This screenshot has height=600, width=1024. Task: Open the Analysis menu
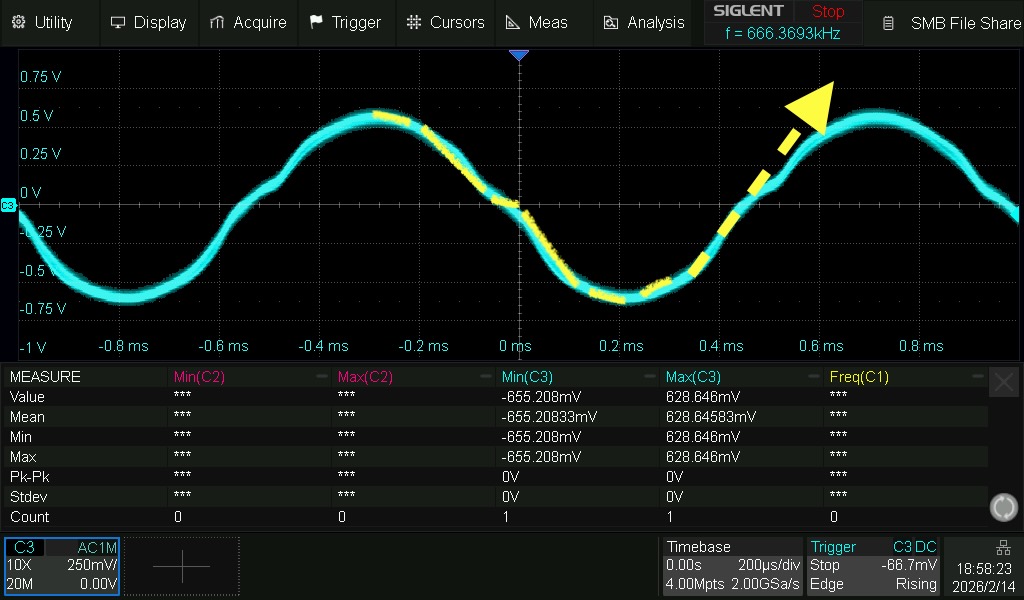pos(643,22)
